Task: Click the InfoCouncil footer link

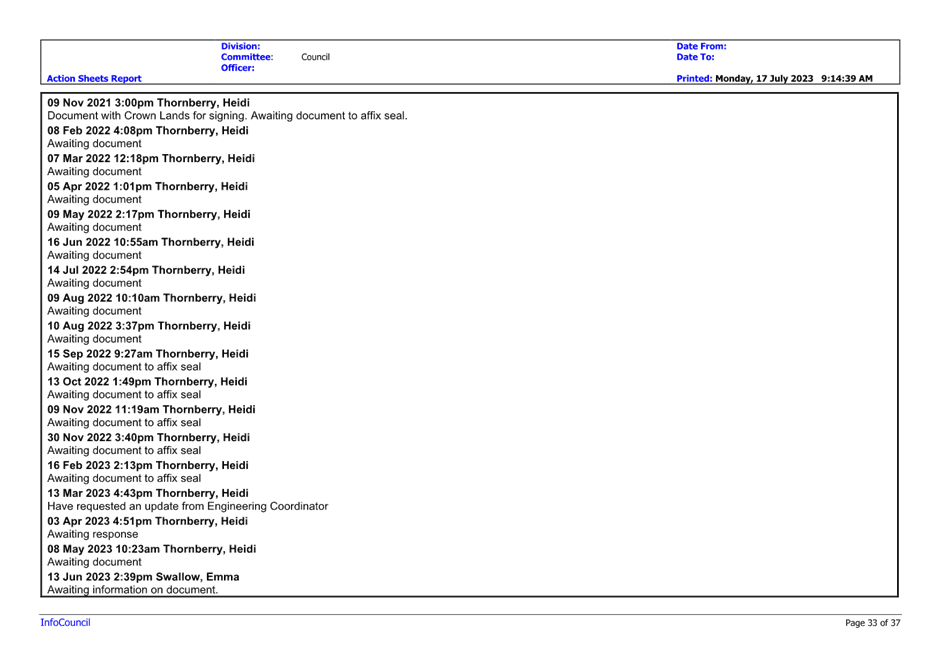Action: (x=65, y=623)
